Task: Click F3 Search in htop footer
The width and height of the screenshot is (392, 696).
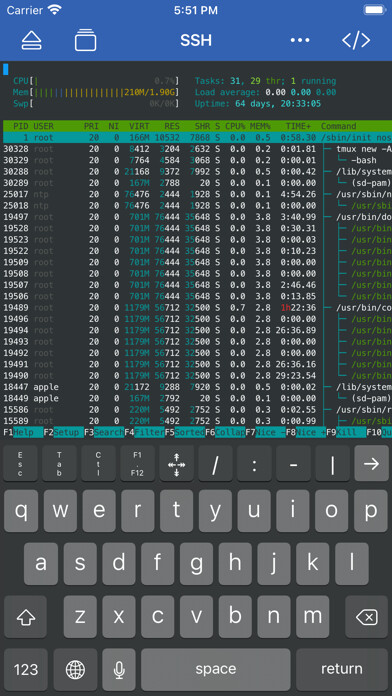Action: pyautogui.click(x=104, y=432)
